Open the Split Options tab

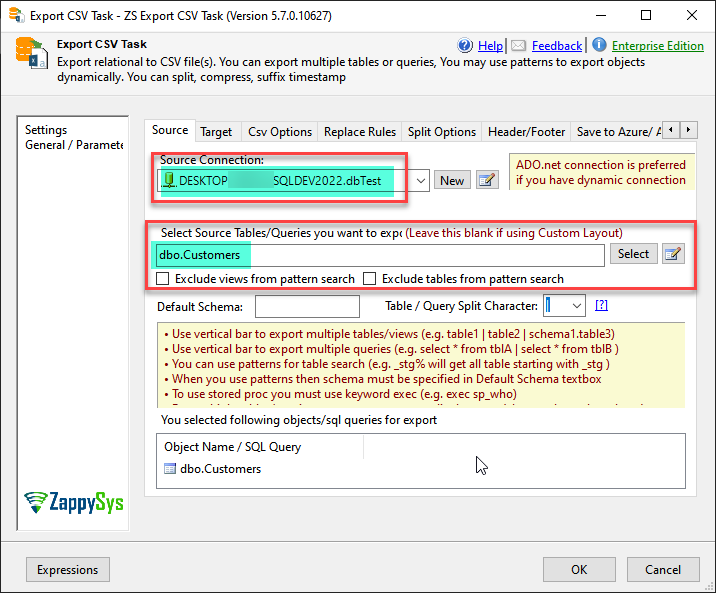(442, 132)
